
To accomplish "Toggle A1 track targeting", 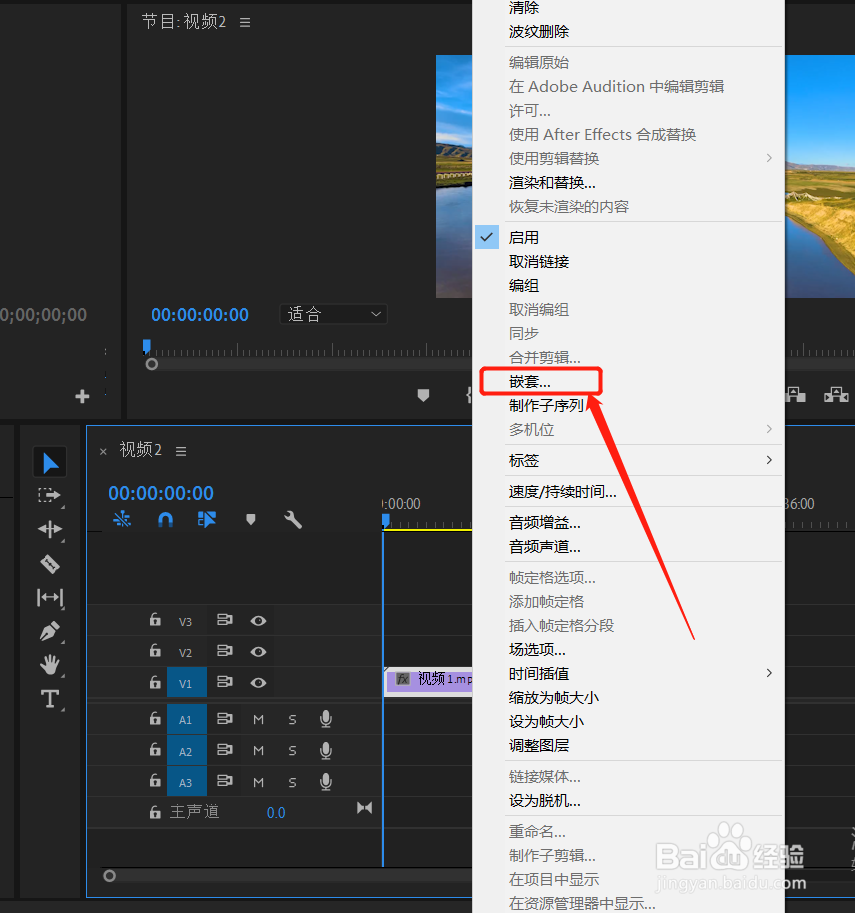I will [x=186, y=719].
